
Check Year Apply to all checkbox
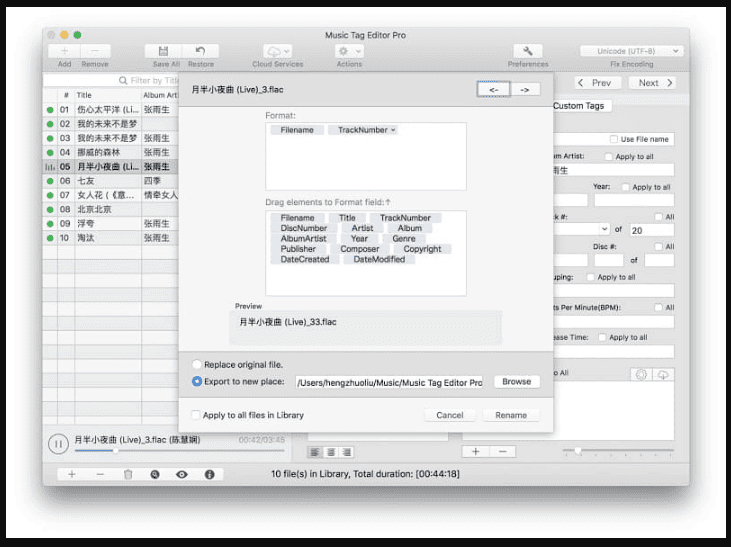point(625,187)
